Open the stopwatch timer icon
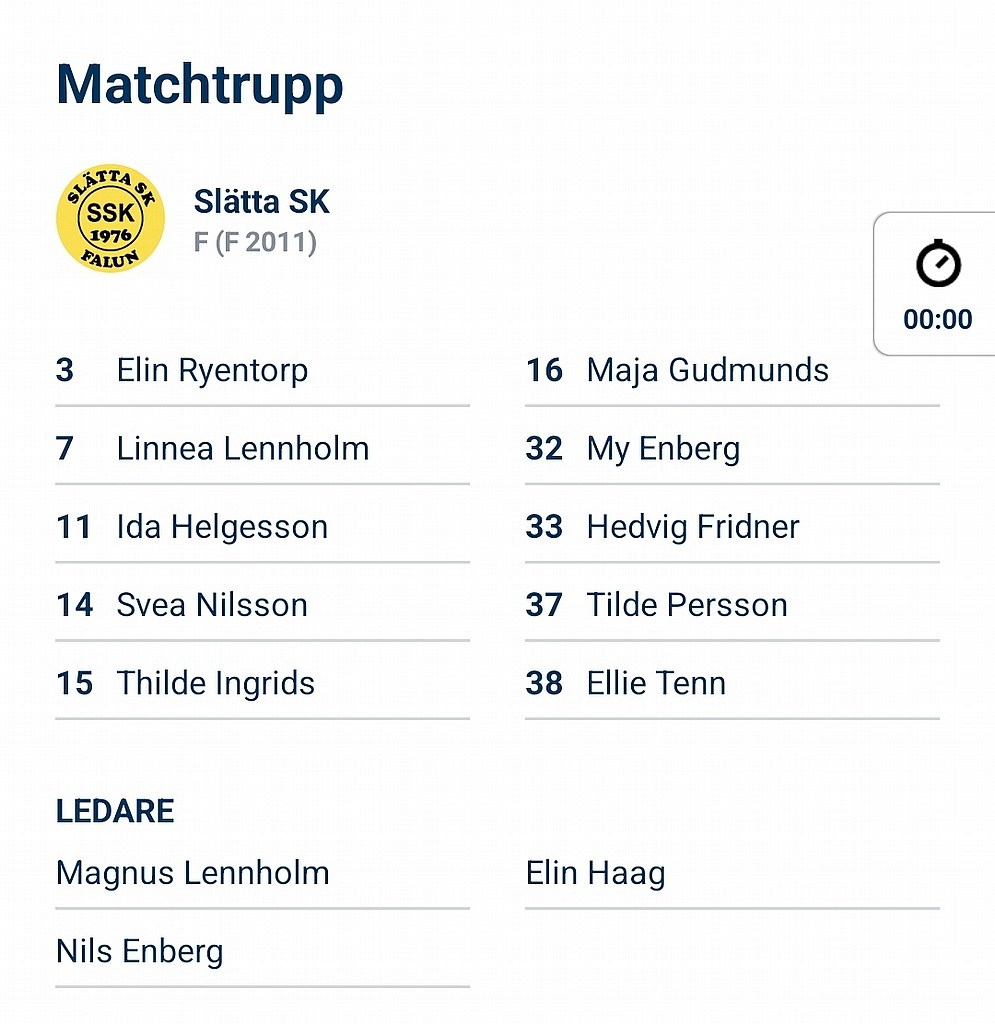995x1024 pixels. pos(938,263)
